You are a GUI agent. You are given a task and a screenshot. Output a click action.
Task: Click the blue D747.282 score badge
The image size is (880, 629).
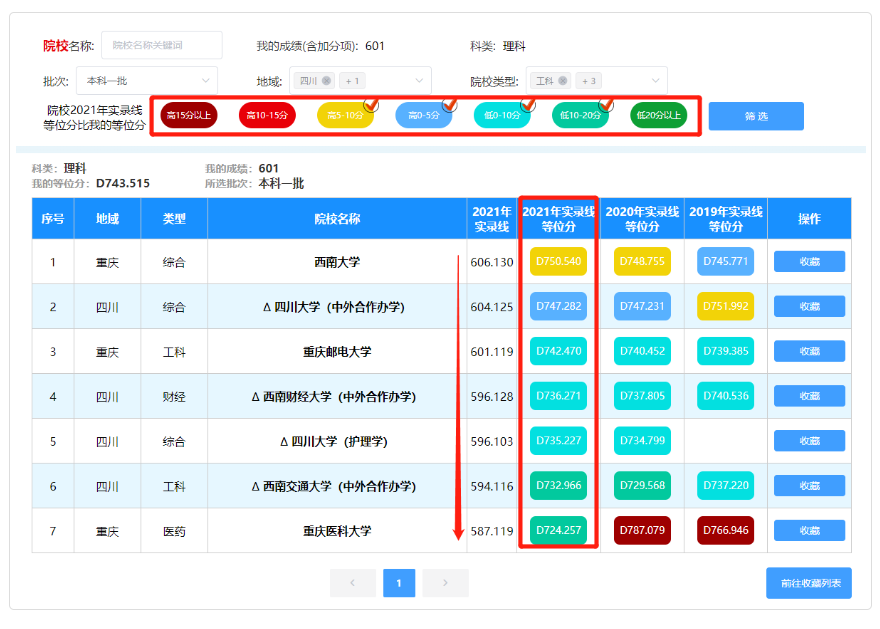[x=558, y=306]
